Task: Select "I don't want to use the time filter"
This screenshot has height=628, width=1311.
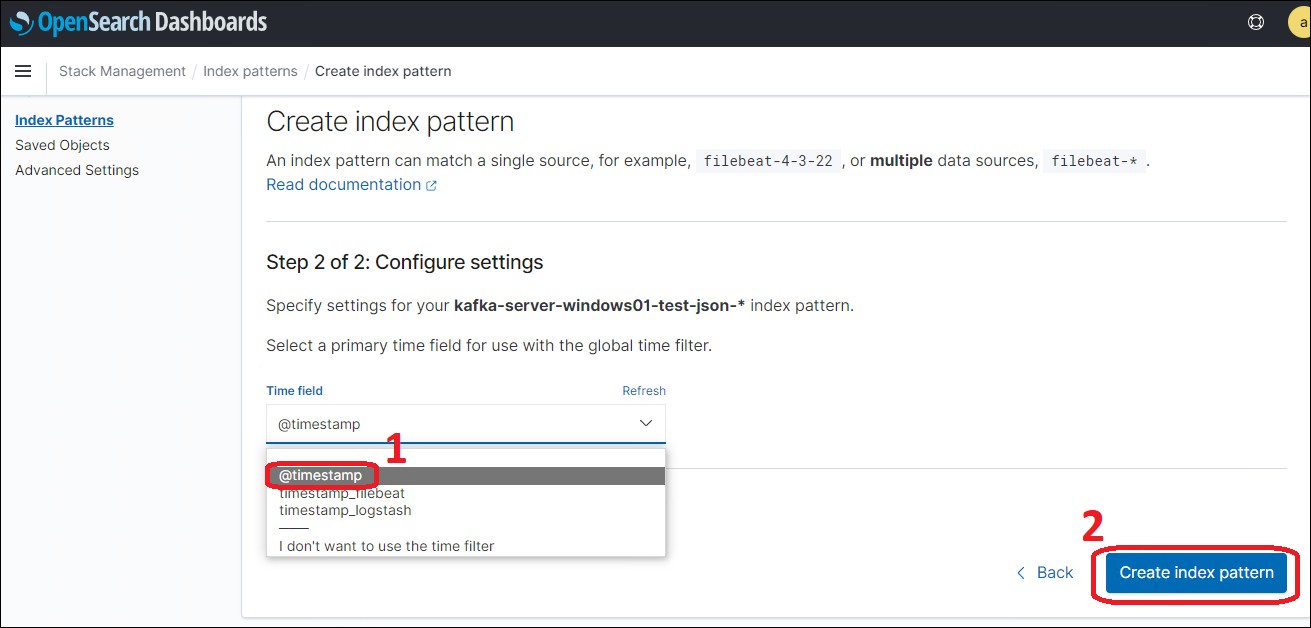Action: click(386, 546)
